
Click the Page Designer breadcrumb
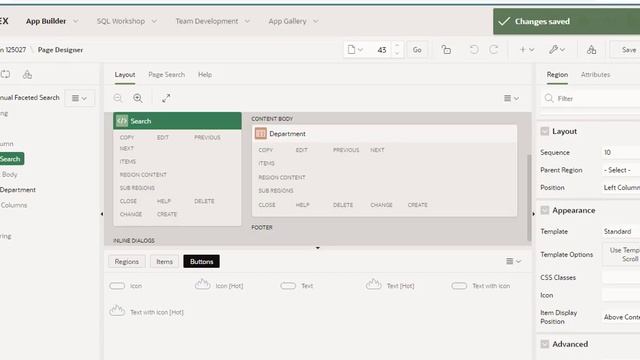pos(60,50)
